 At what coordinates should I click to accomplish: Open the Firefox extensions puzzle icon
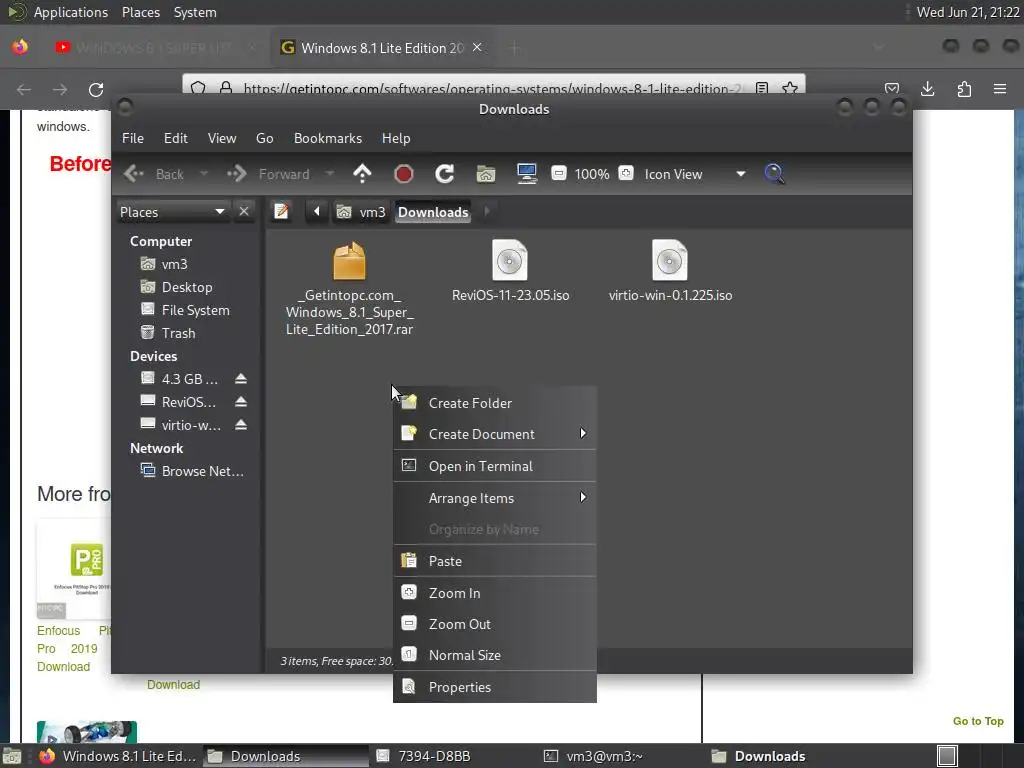coord(964,89)
